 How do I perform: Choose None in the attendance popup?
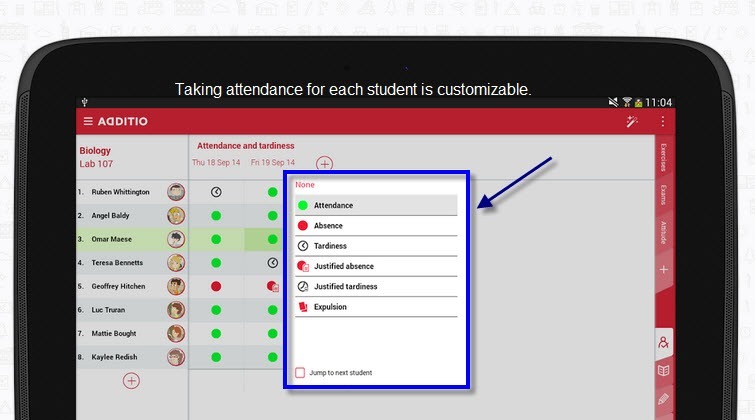pos(305,184)
